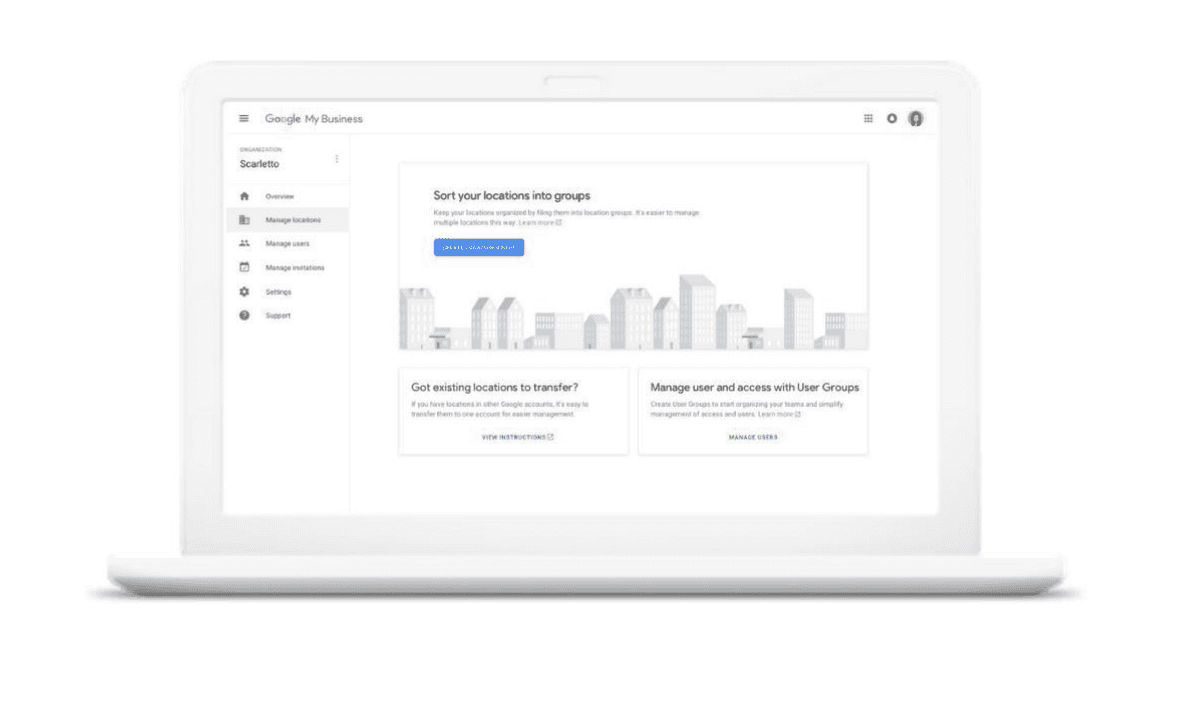Image resolution: width=1198 pixels, height=718 pixels.
Task: Open the account profile avatar
Action: click(915, 119)
